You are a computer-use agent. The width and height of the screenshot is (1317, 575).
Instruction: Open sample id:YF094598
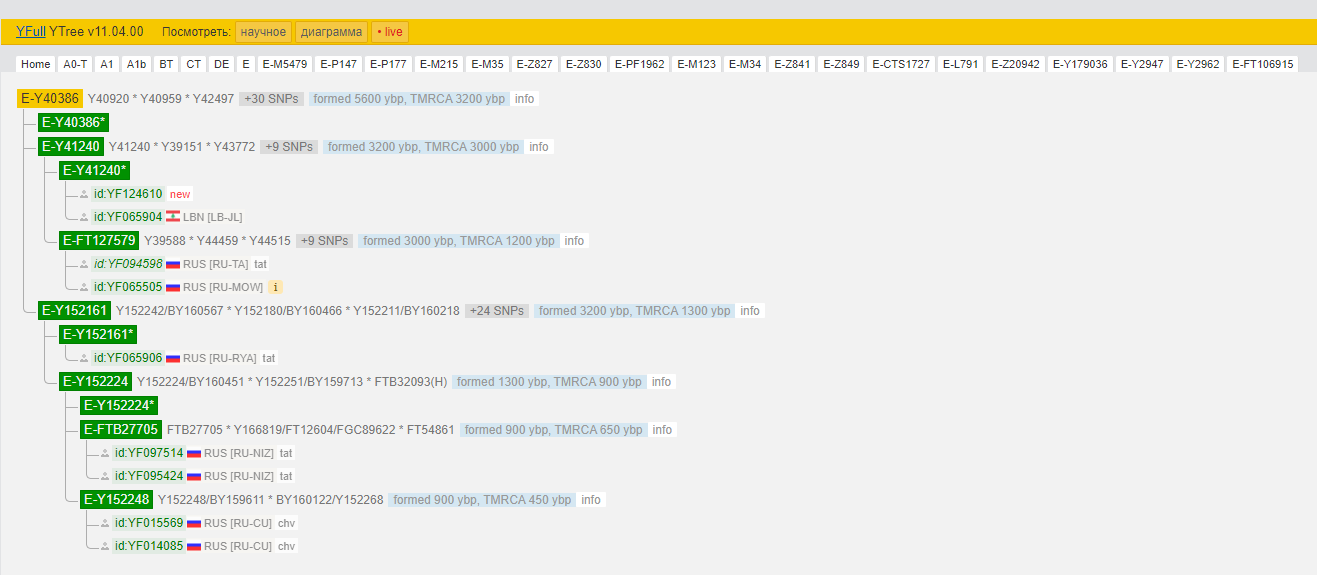[x=128, y=264]
